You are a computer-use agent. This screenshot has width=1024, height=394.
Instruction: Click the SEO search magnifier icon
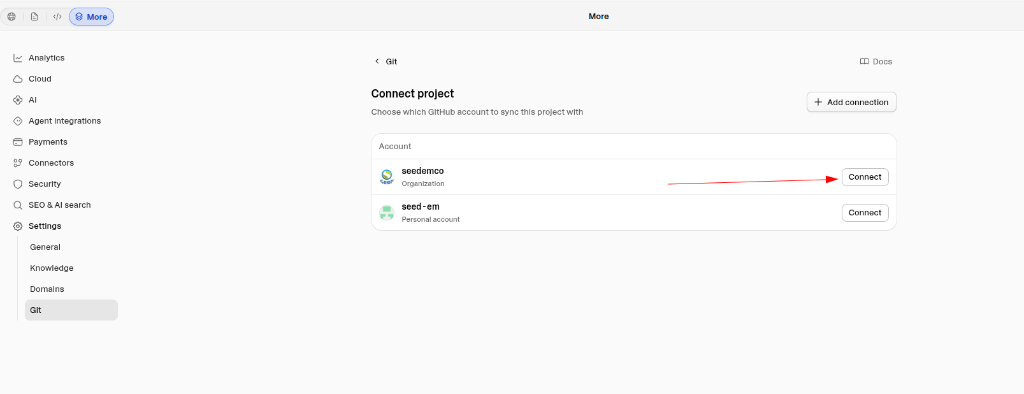coord(18,205)
